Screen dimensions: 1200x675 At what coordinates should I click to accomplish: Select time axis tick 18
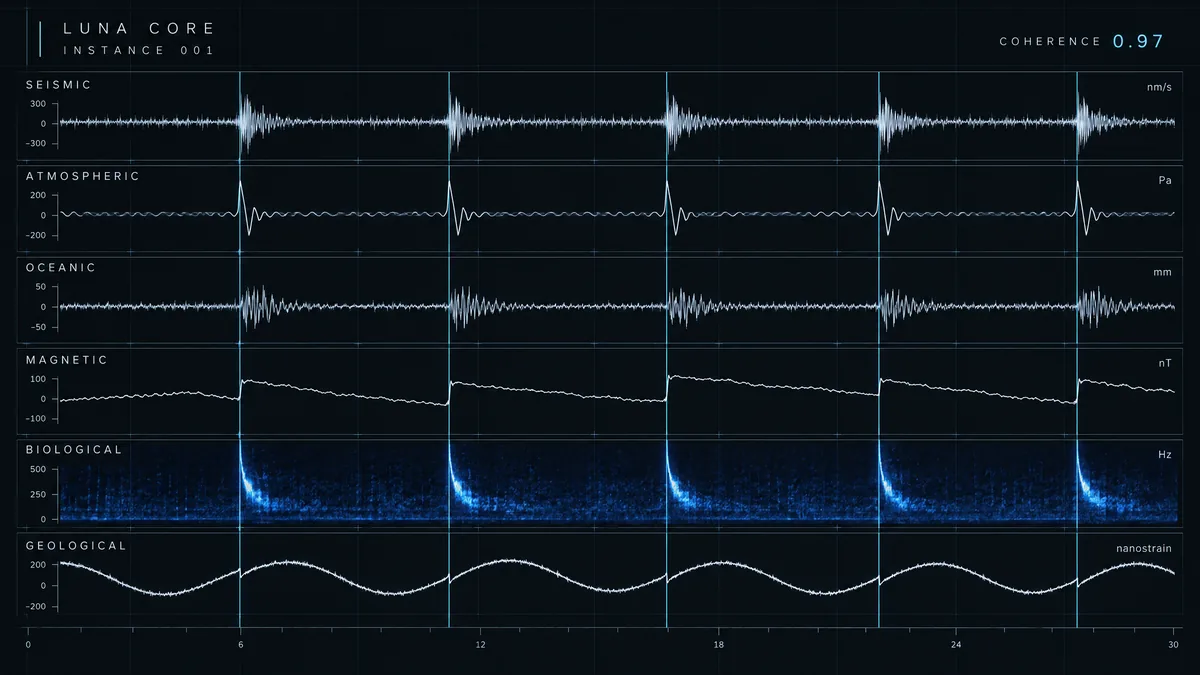click(718, 645)
